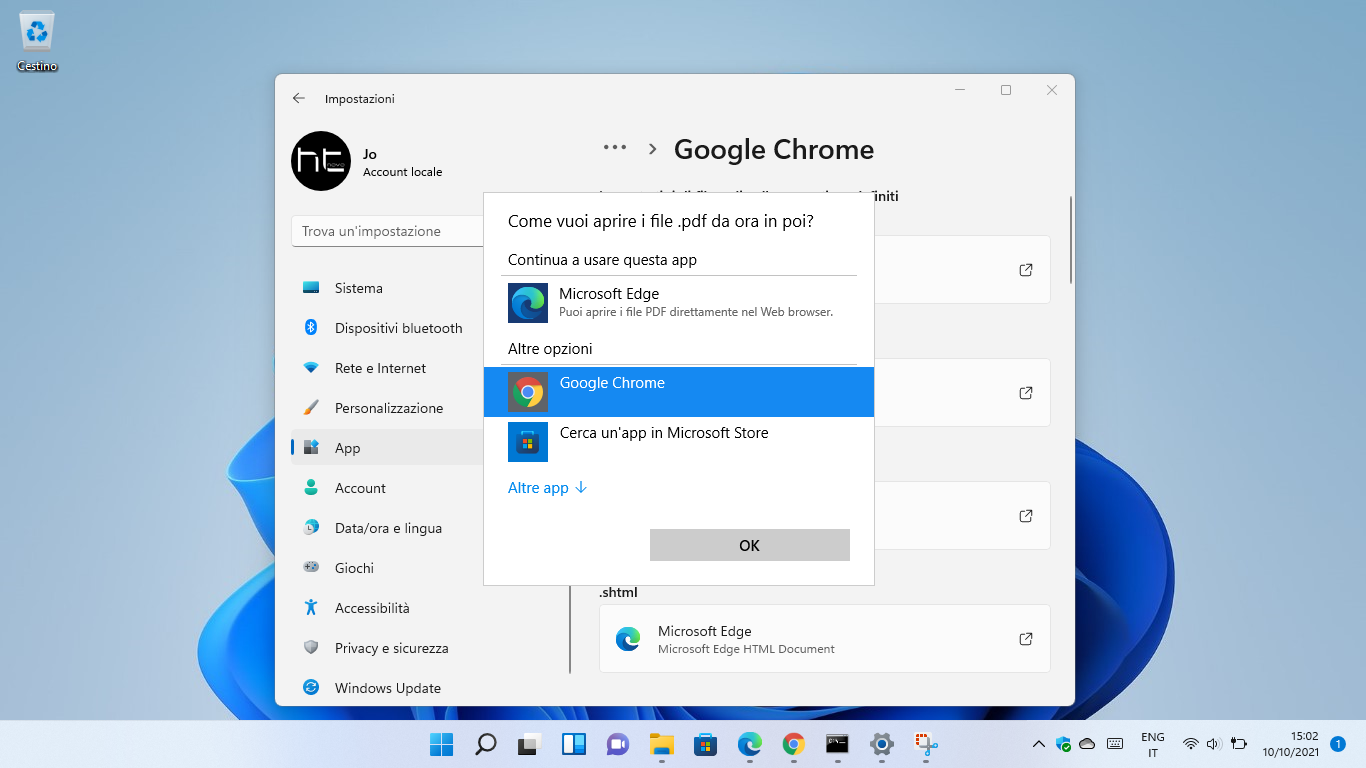The height and width of the screenshot is (768, 1366).
Task: Switch to Settings gear on taskbar
Action: point(881,744)
